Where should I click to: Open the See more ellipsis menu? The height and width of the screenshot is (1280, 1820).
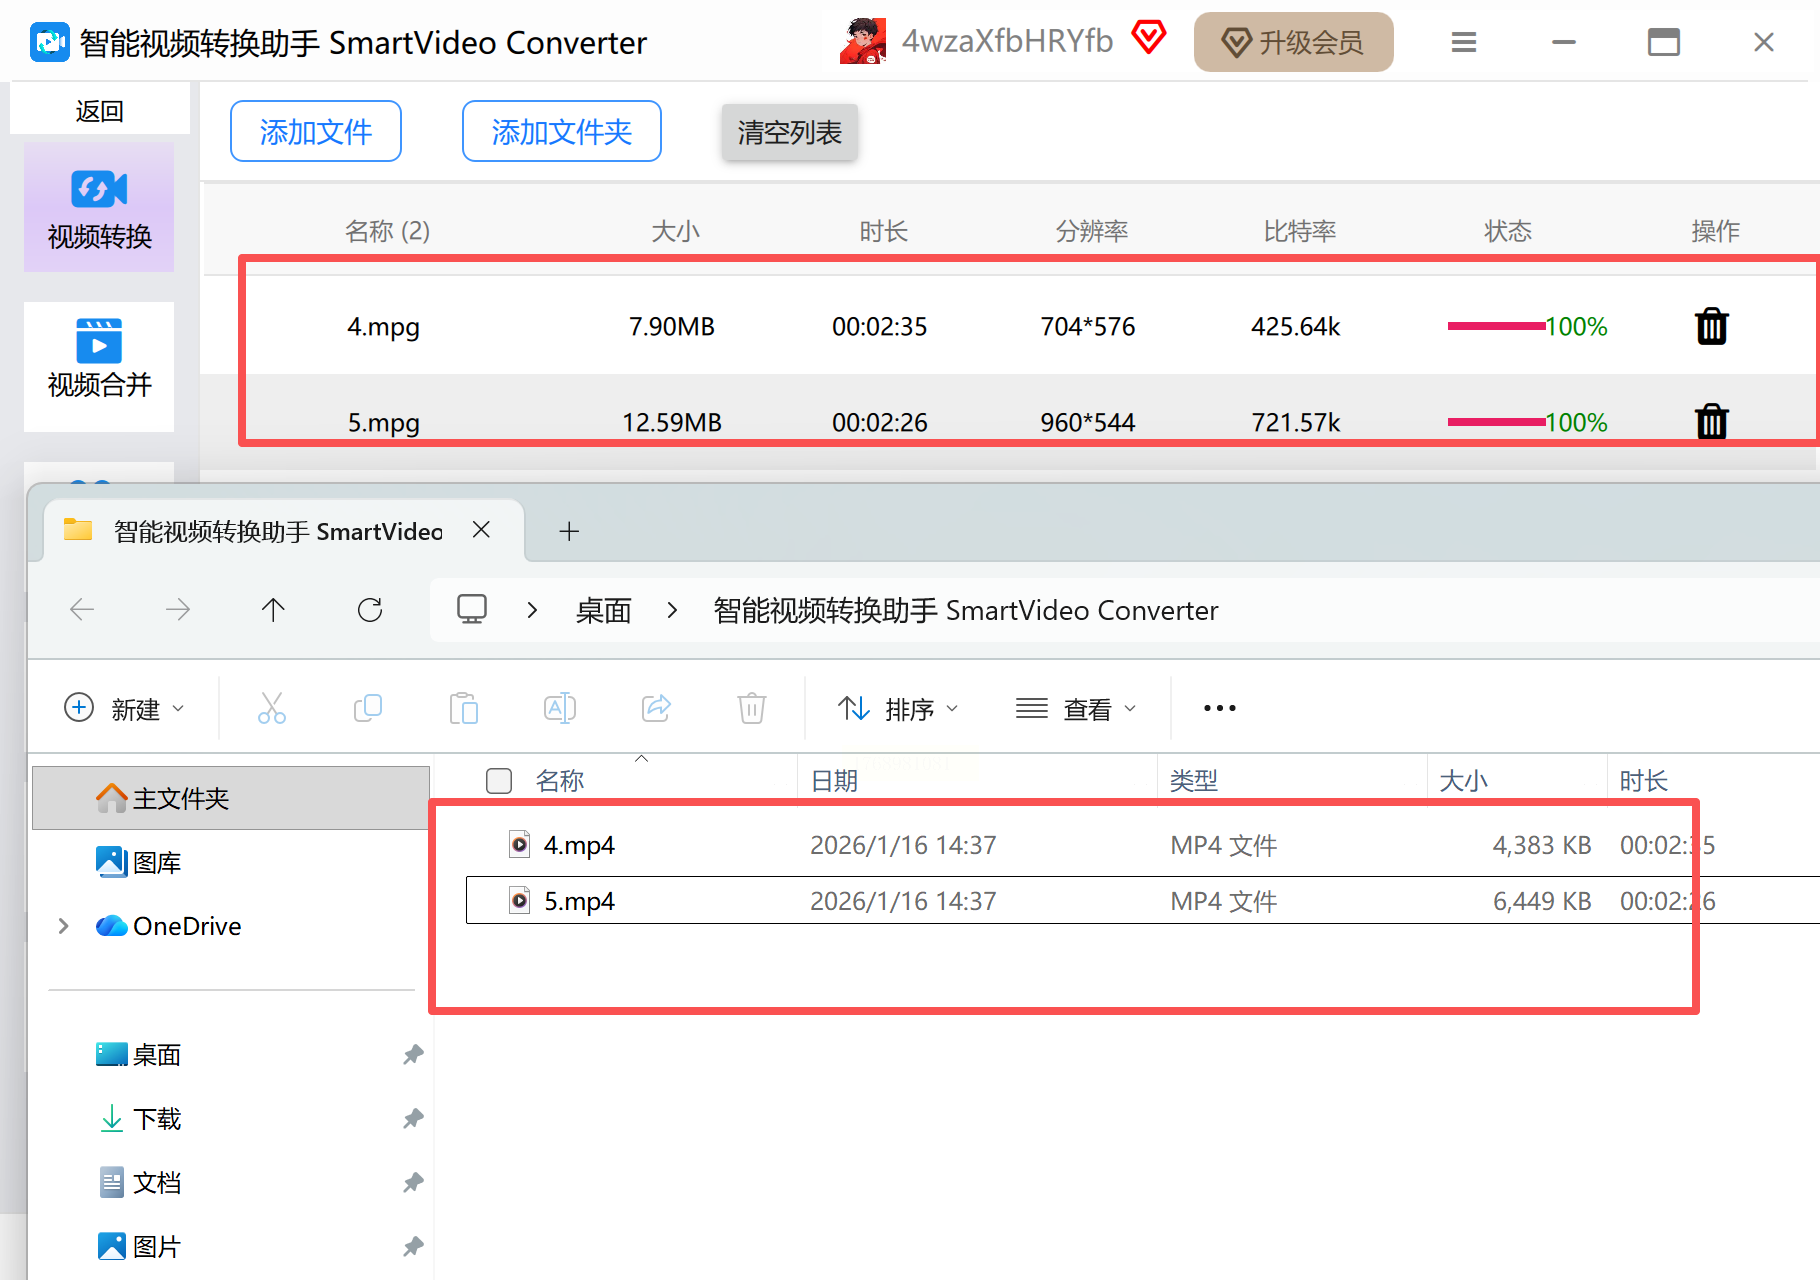pos(1220,708)
